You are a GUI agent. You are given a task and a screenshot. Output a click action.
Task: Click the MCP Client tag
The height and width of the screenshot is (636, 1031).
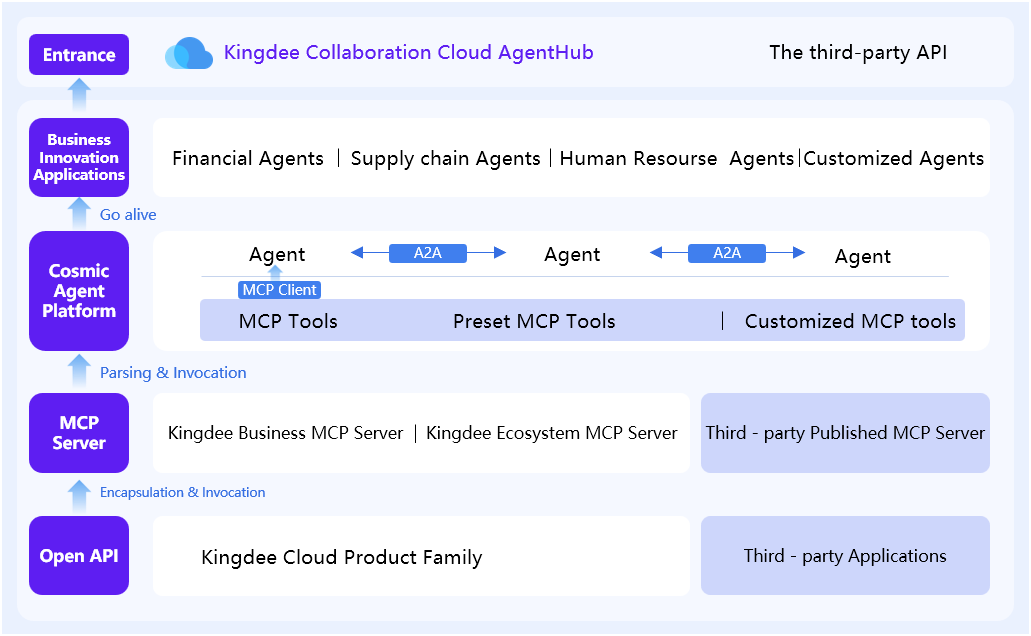click(x=280, y=290)
